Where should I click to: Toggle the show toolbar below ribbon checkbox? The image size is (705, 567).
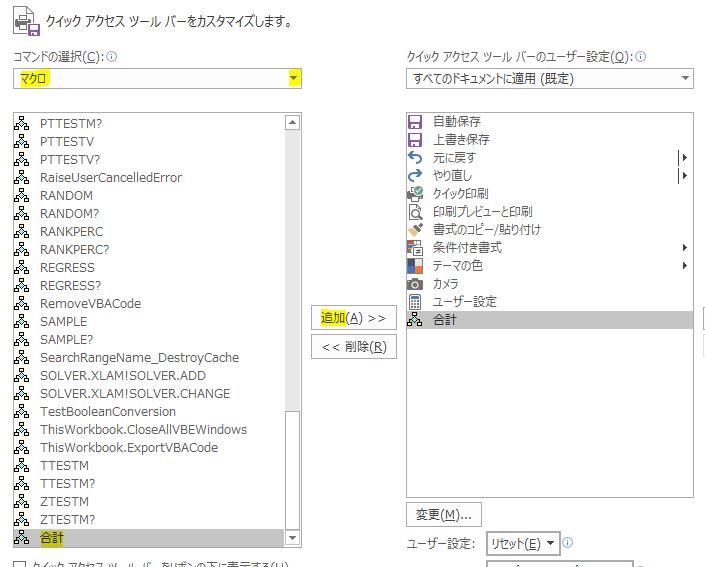pyautogui.click(x=20, y=564)
